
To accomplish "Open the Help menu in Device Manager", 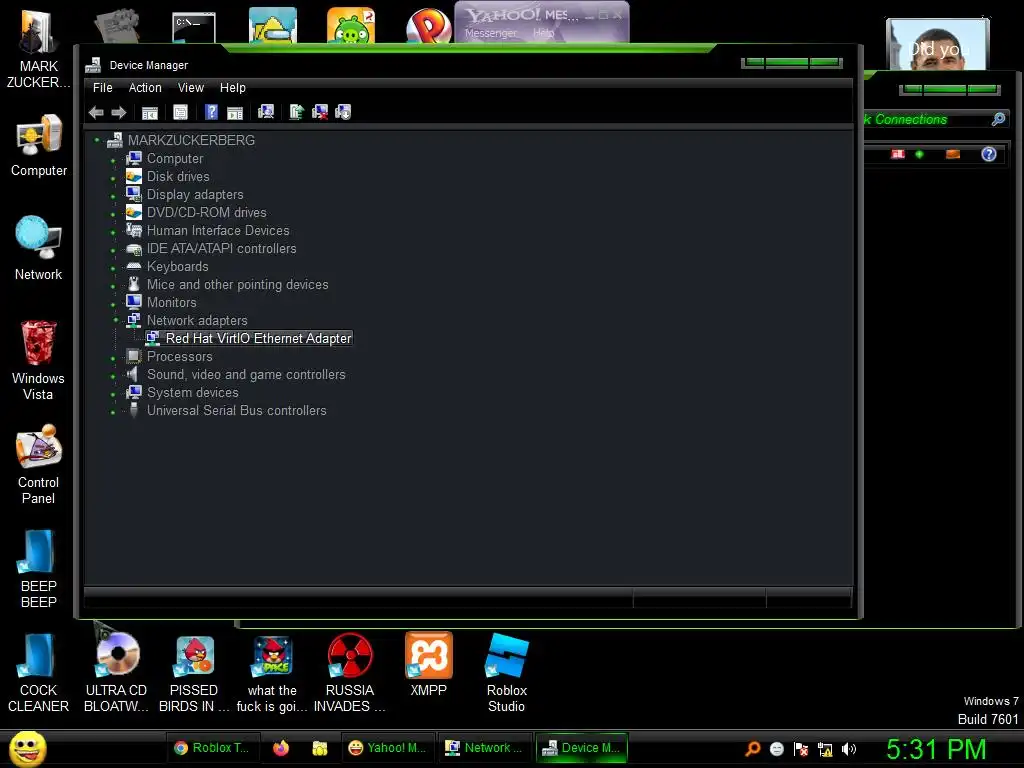I will [x=232, y=88].
